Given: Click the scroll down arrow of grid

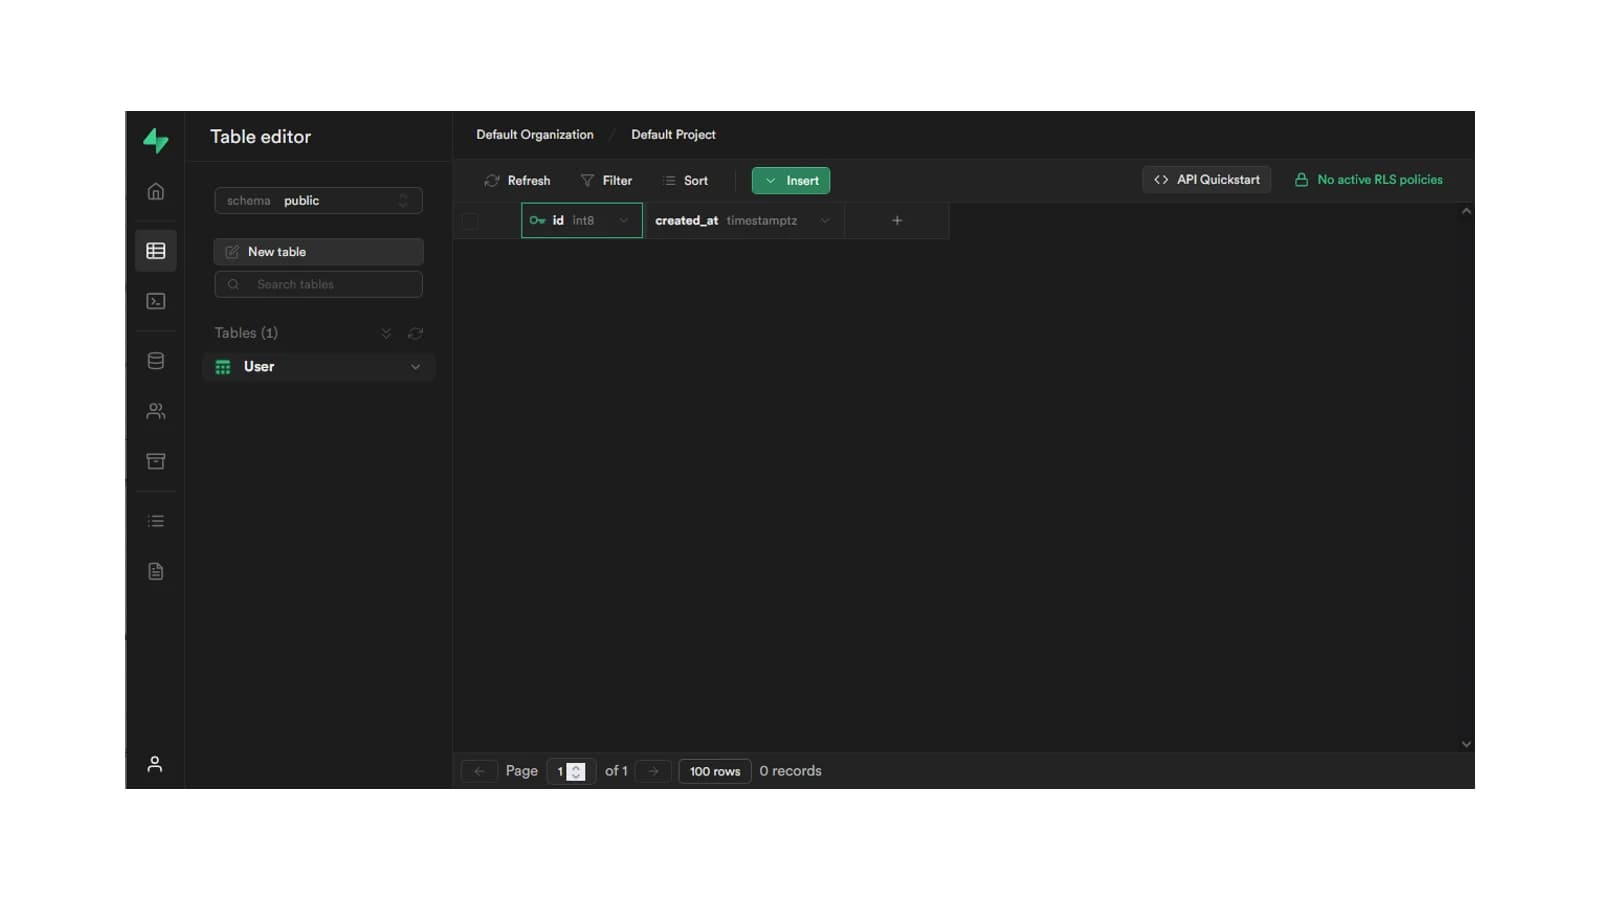Looking at the screenshot, I should coord(1466,744).
